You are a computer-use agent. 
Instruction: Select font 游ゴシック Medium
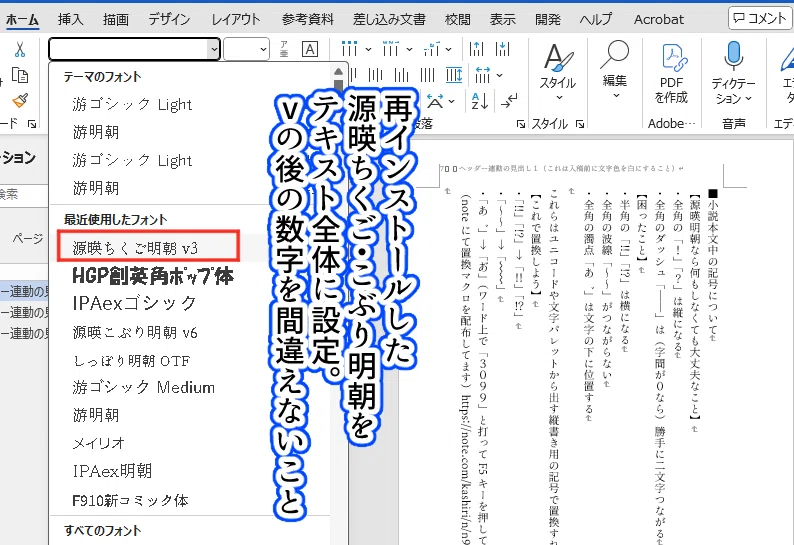coord(143,387)
